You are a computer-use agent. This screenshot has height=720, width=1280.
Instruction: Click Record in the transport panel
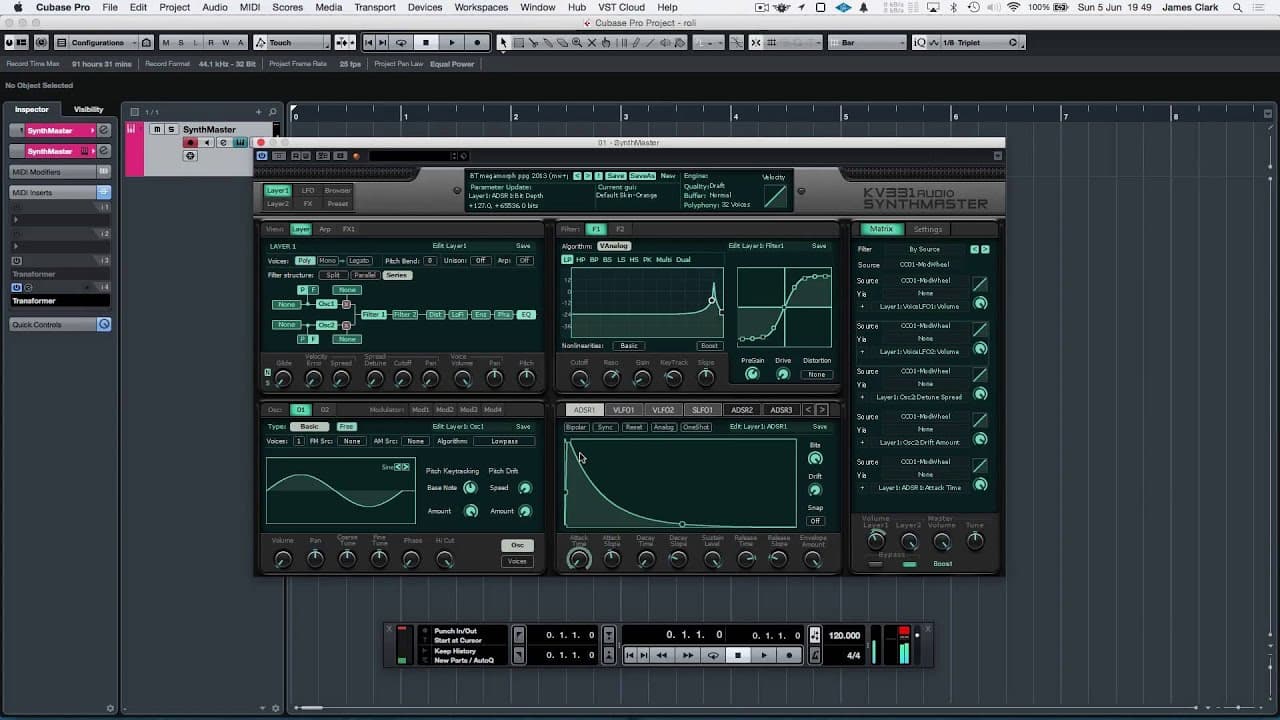tap(789, 656)
